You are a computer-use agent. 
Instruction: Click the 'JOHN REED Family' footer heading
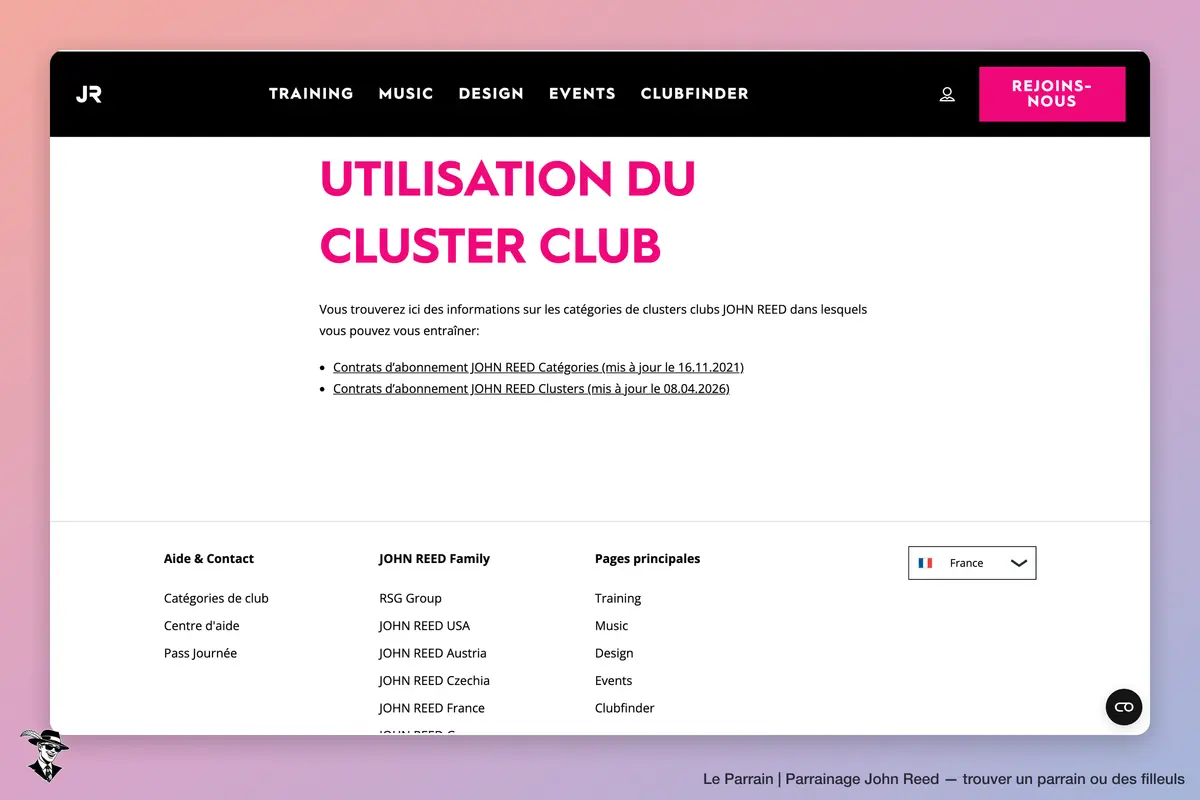point(434,559)
